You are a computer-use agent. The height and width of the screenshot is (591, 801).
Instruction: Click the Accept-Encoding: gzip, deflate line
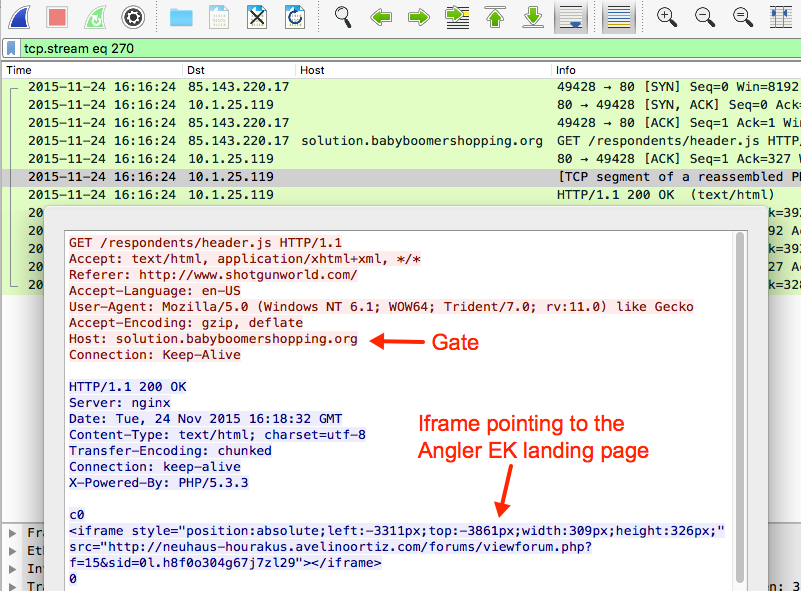pyautogui.click(x=186, y=322)
